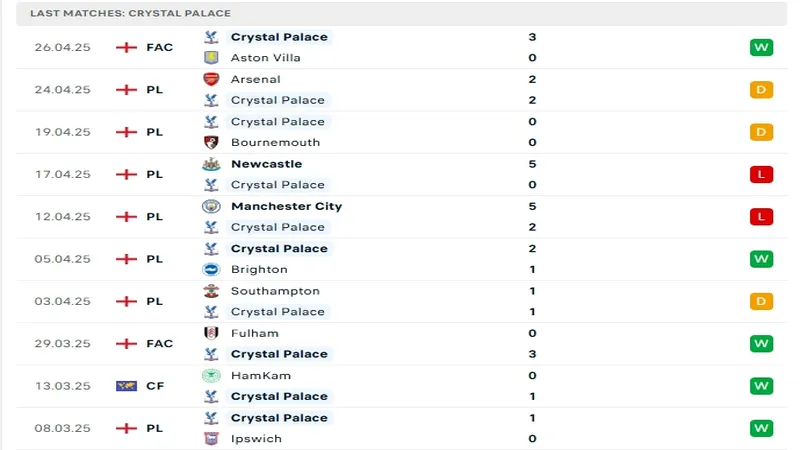Click the Aston Villa club crest

[211, 58]
